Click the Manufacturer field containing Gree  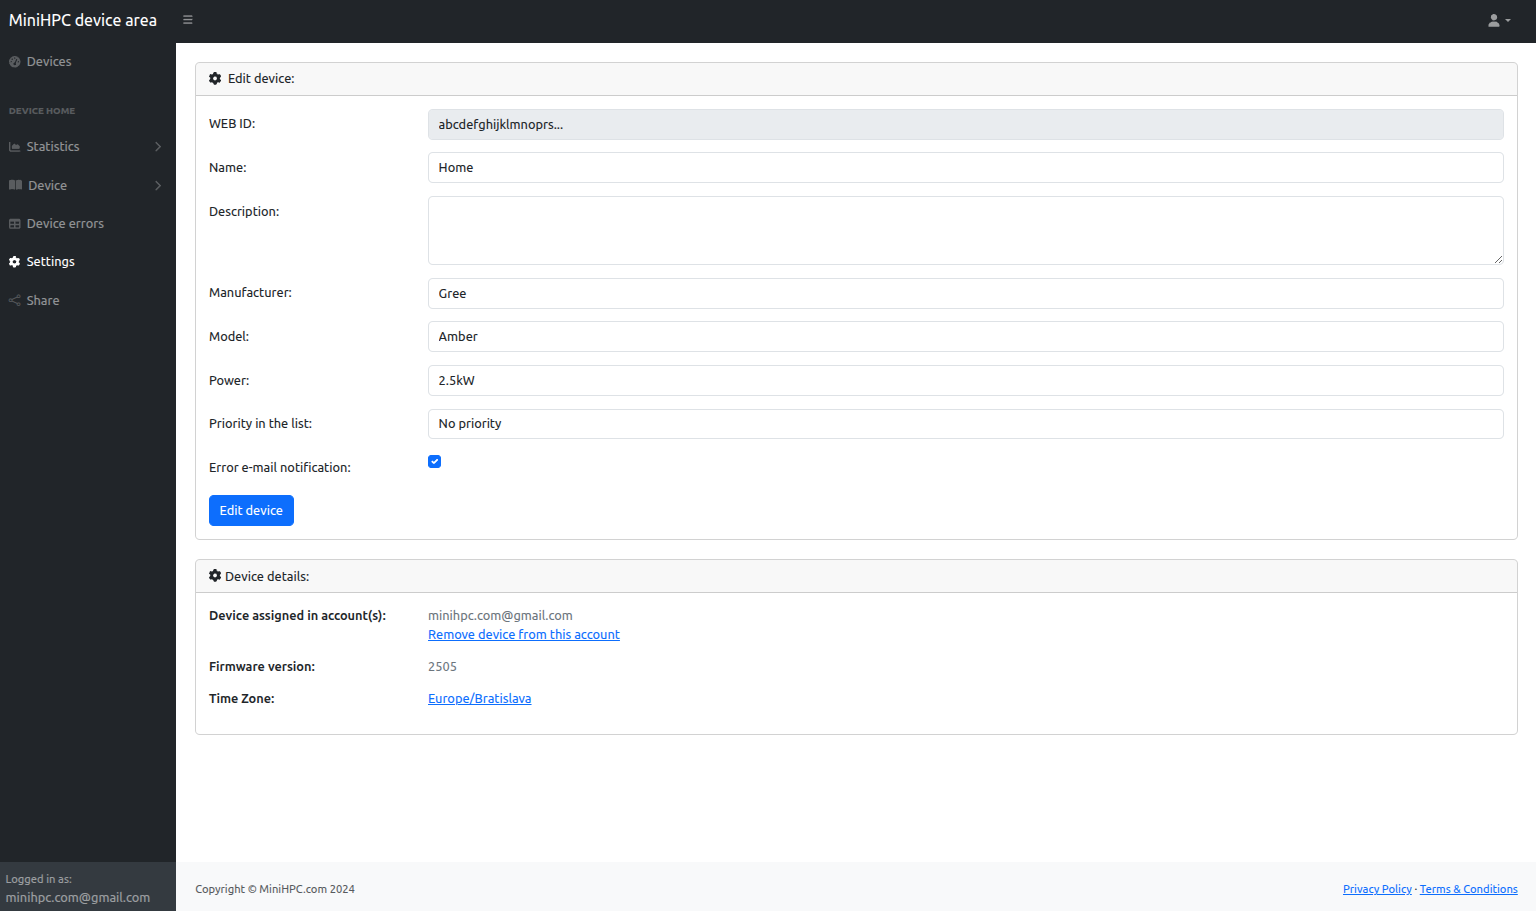(x=965, y=294)
